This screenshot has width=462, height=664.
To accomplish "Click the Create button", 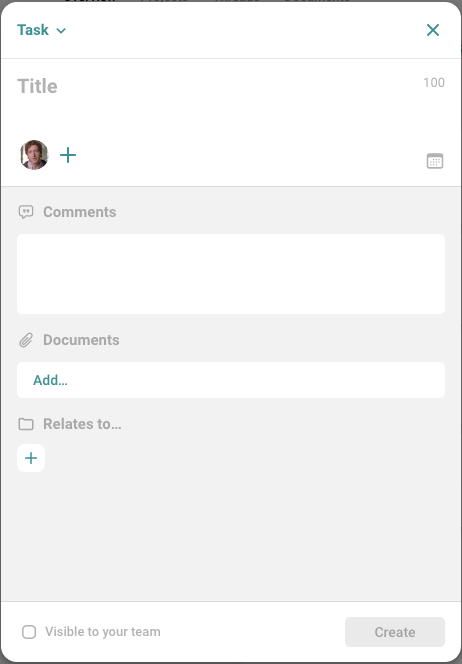I will coord(395,632).
